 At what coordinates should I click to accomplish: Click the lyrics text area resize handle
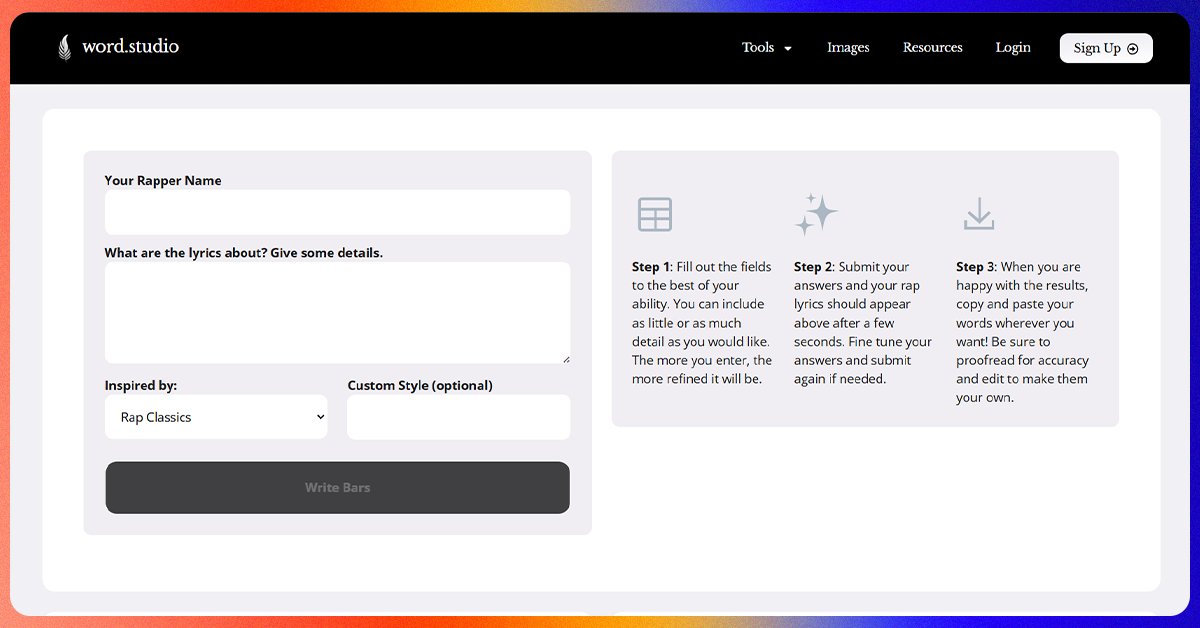[x=565, y=358]
